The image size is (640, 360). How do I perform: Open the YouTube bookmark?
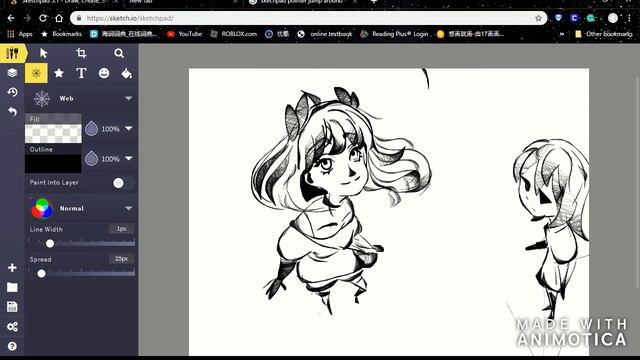click(185, 34)
